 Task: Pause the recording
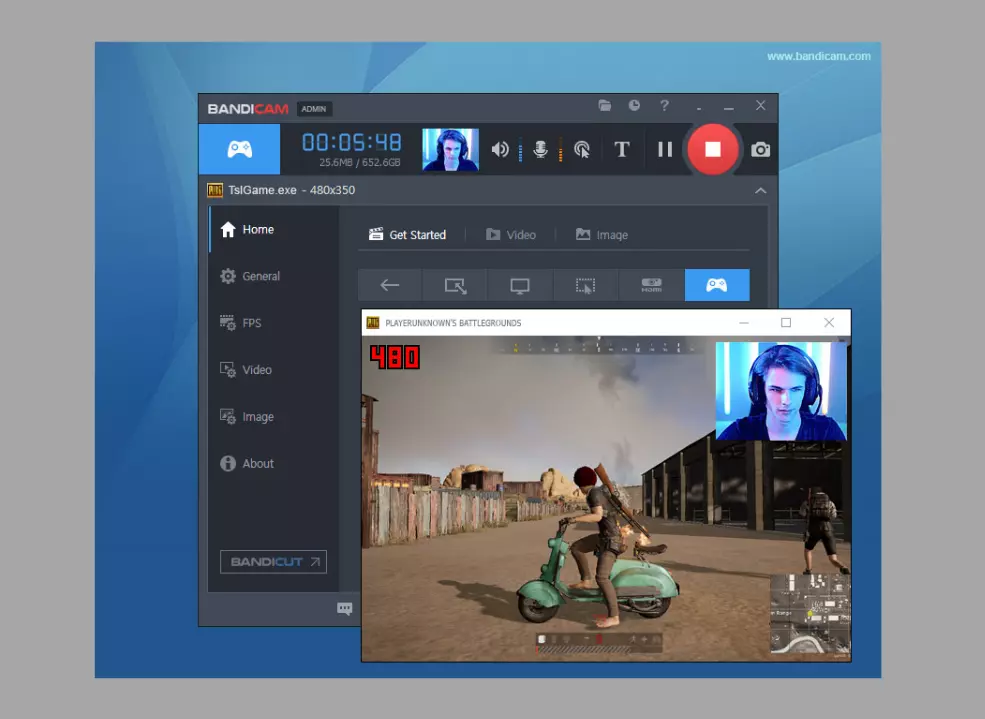665,149
